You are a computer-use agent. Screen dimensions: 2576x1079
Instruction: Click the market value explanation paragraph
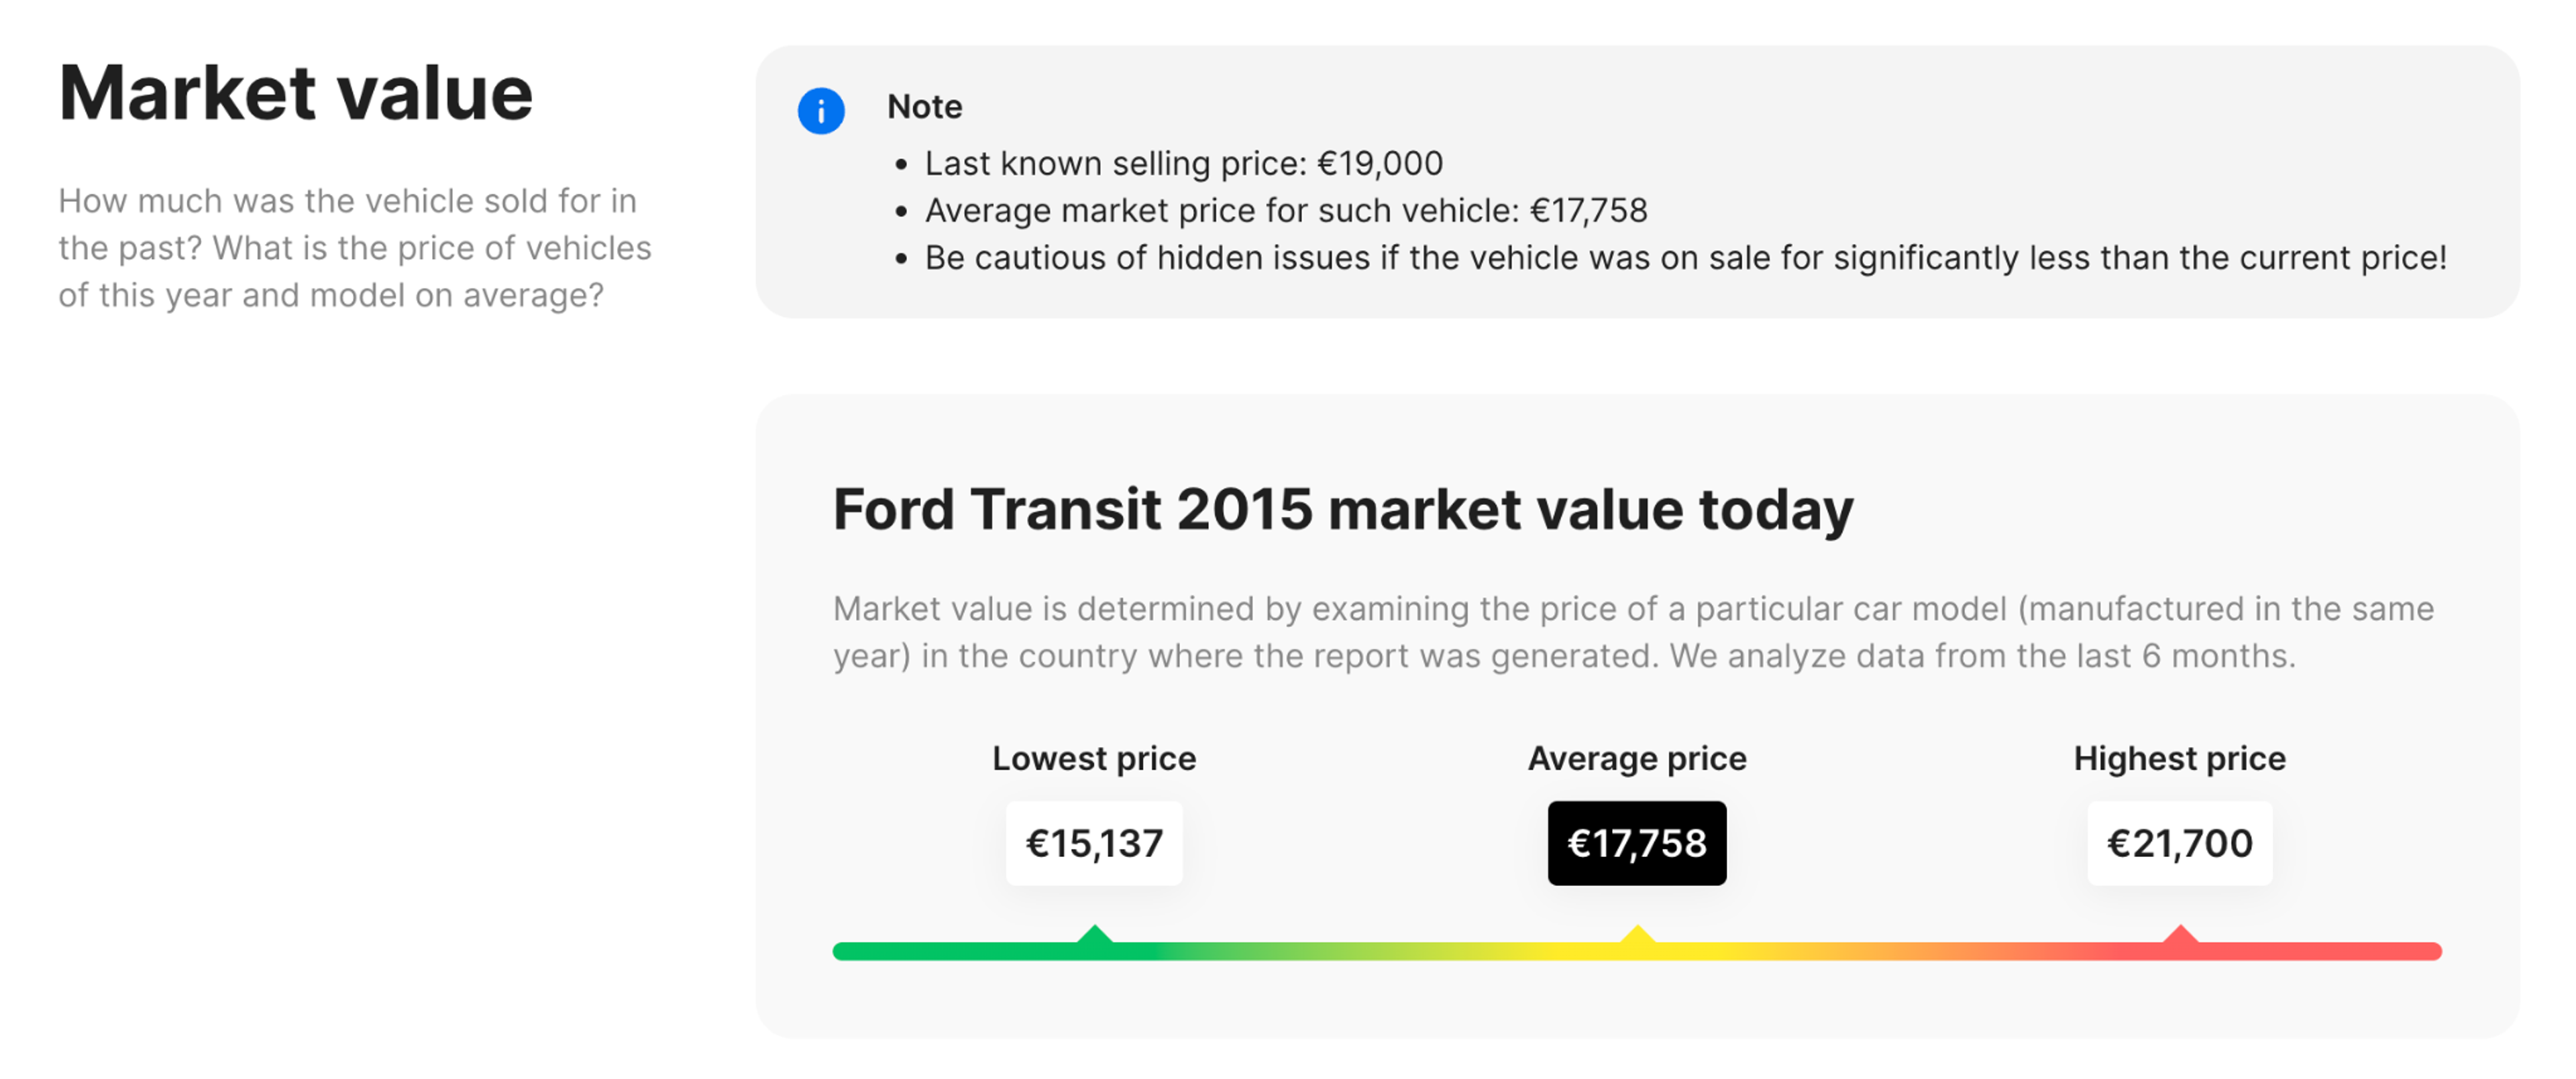[x=1633, y=632]
